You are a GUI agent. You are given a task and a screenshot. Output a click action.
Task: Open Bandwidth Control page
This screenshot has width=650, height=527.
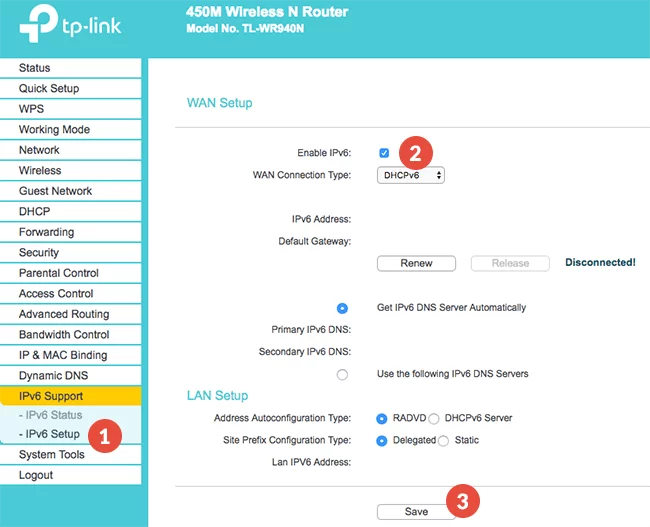[x=70, y=335]
